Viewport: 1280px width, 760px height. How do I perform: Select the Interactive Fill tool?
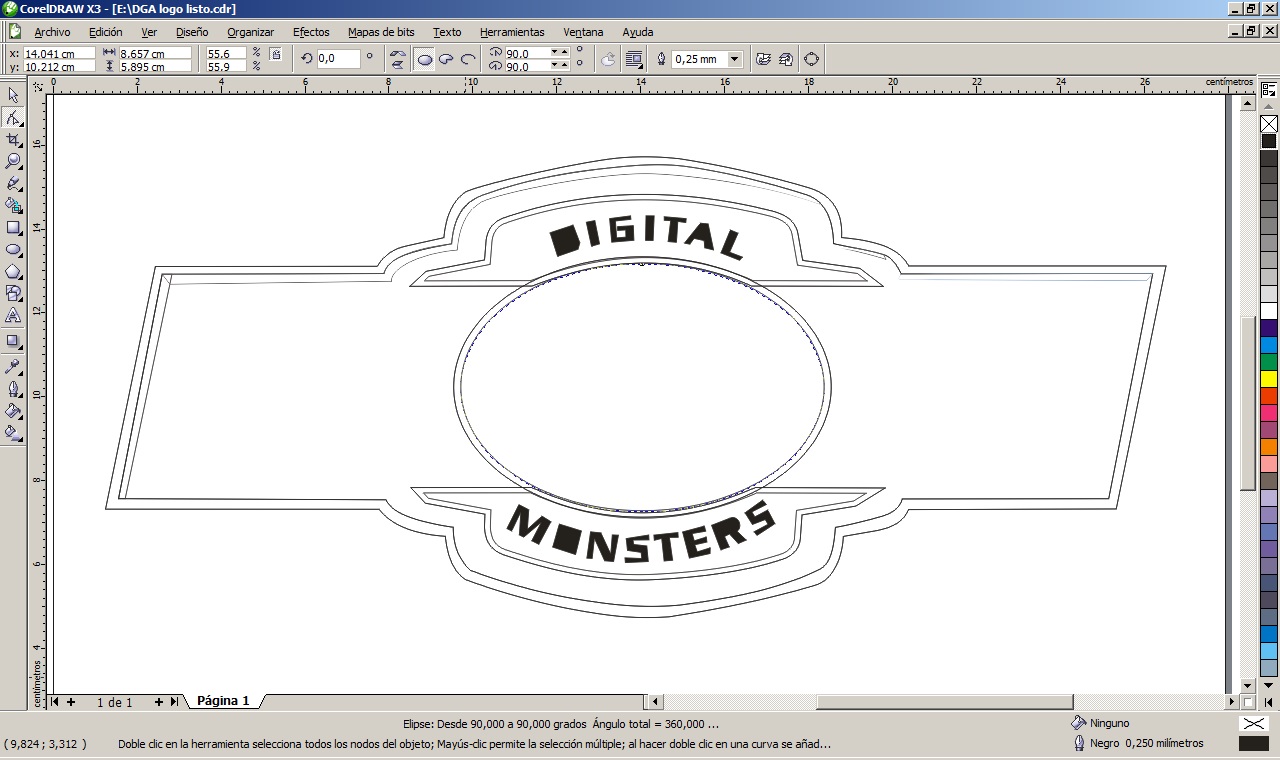pos(13,432)
